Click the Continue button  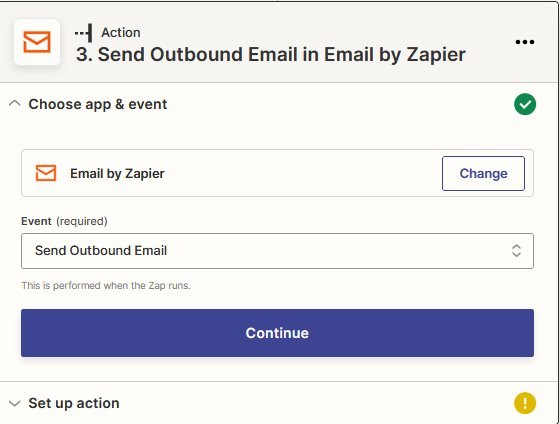(277, 333)
